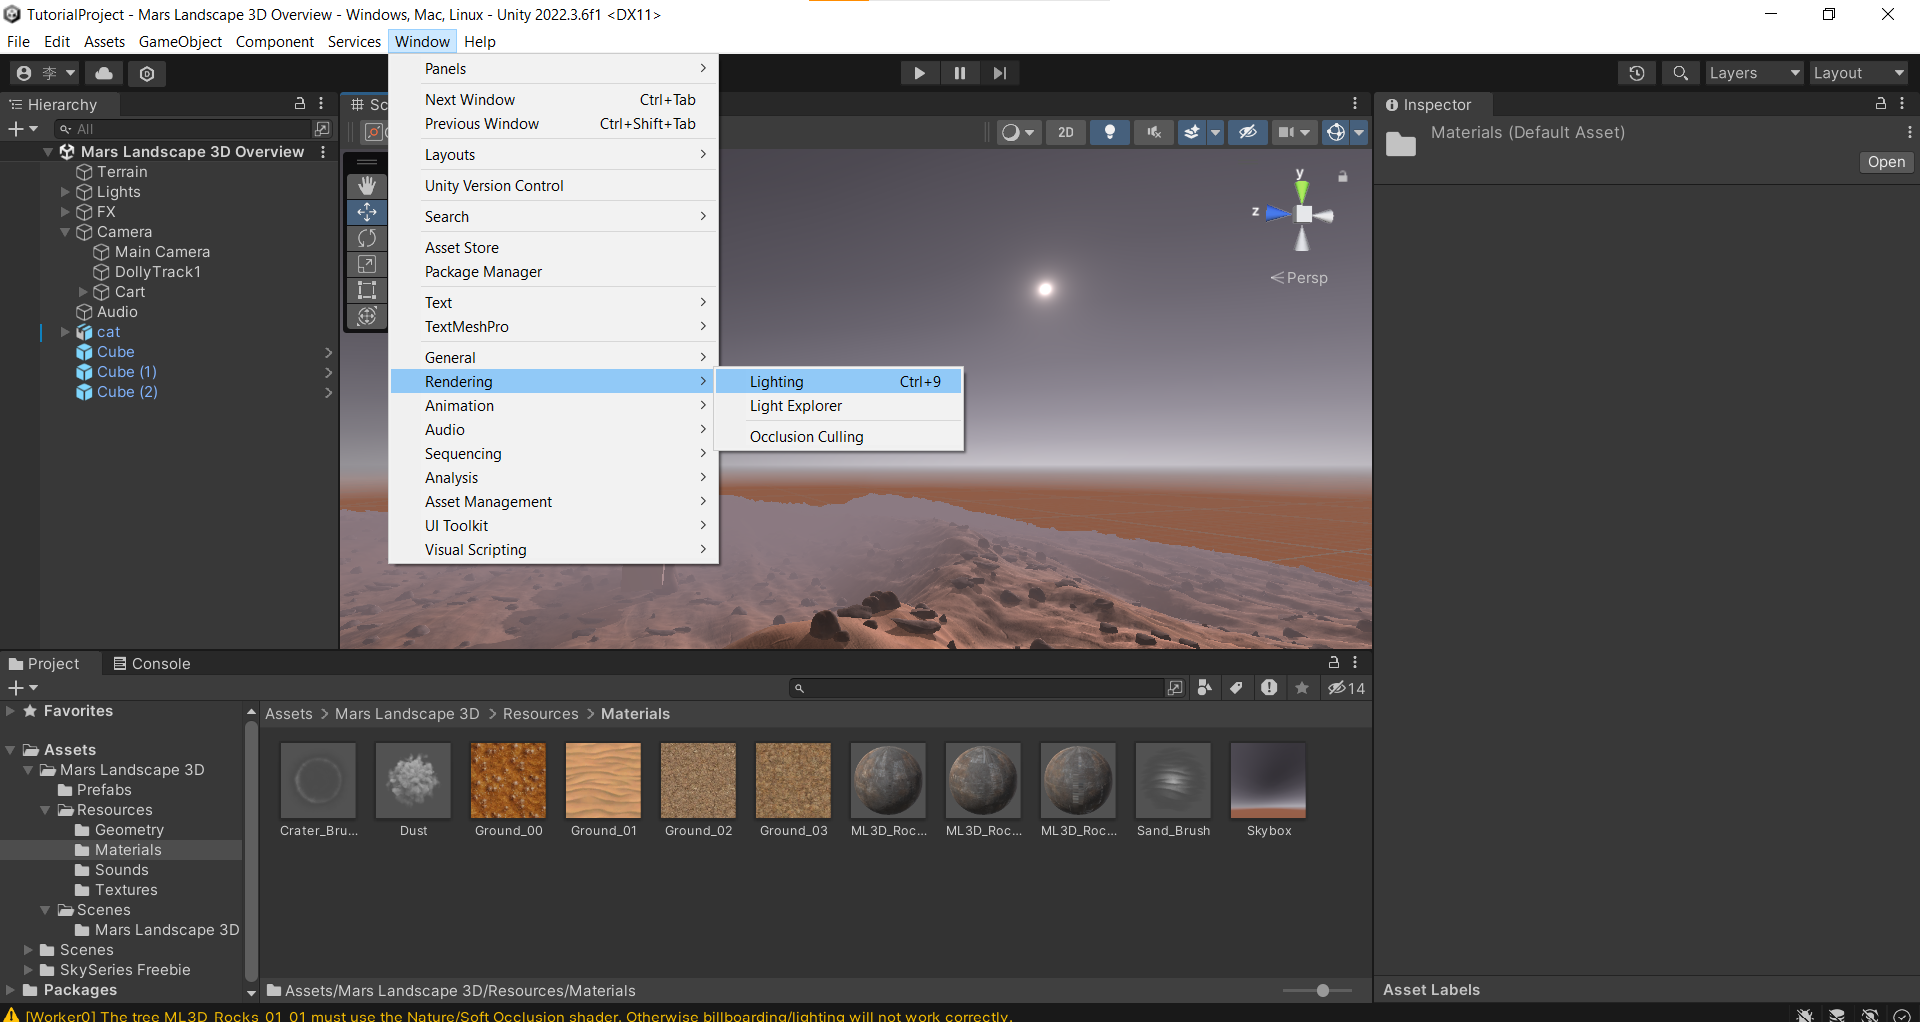Click the Project search by import log icon
The height and width of the screenshot is (1022, 1920).
coord(1269,688)
